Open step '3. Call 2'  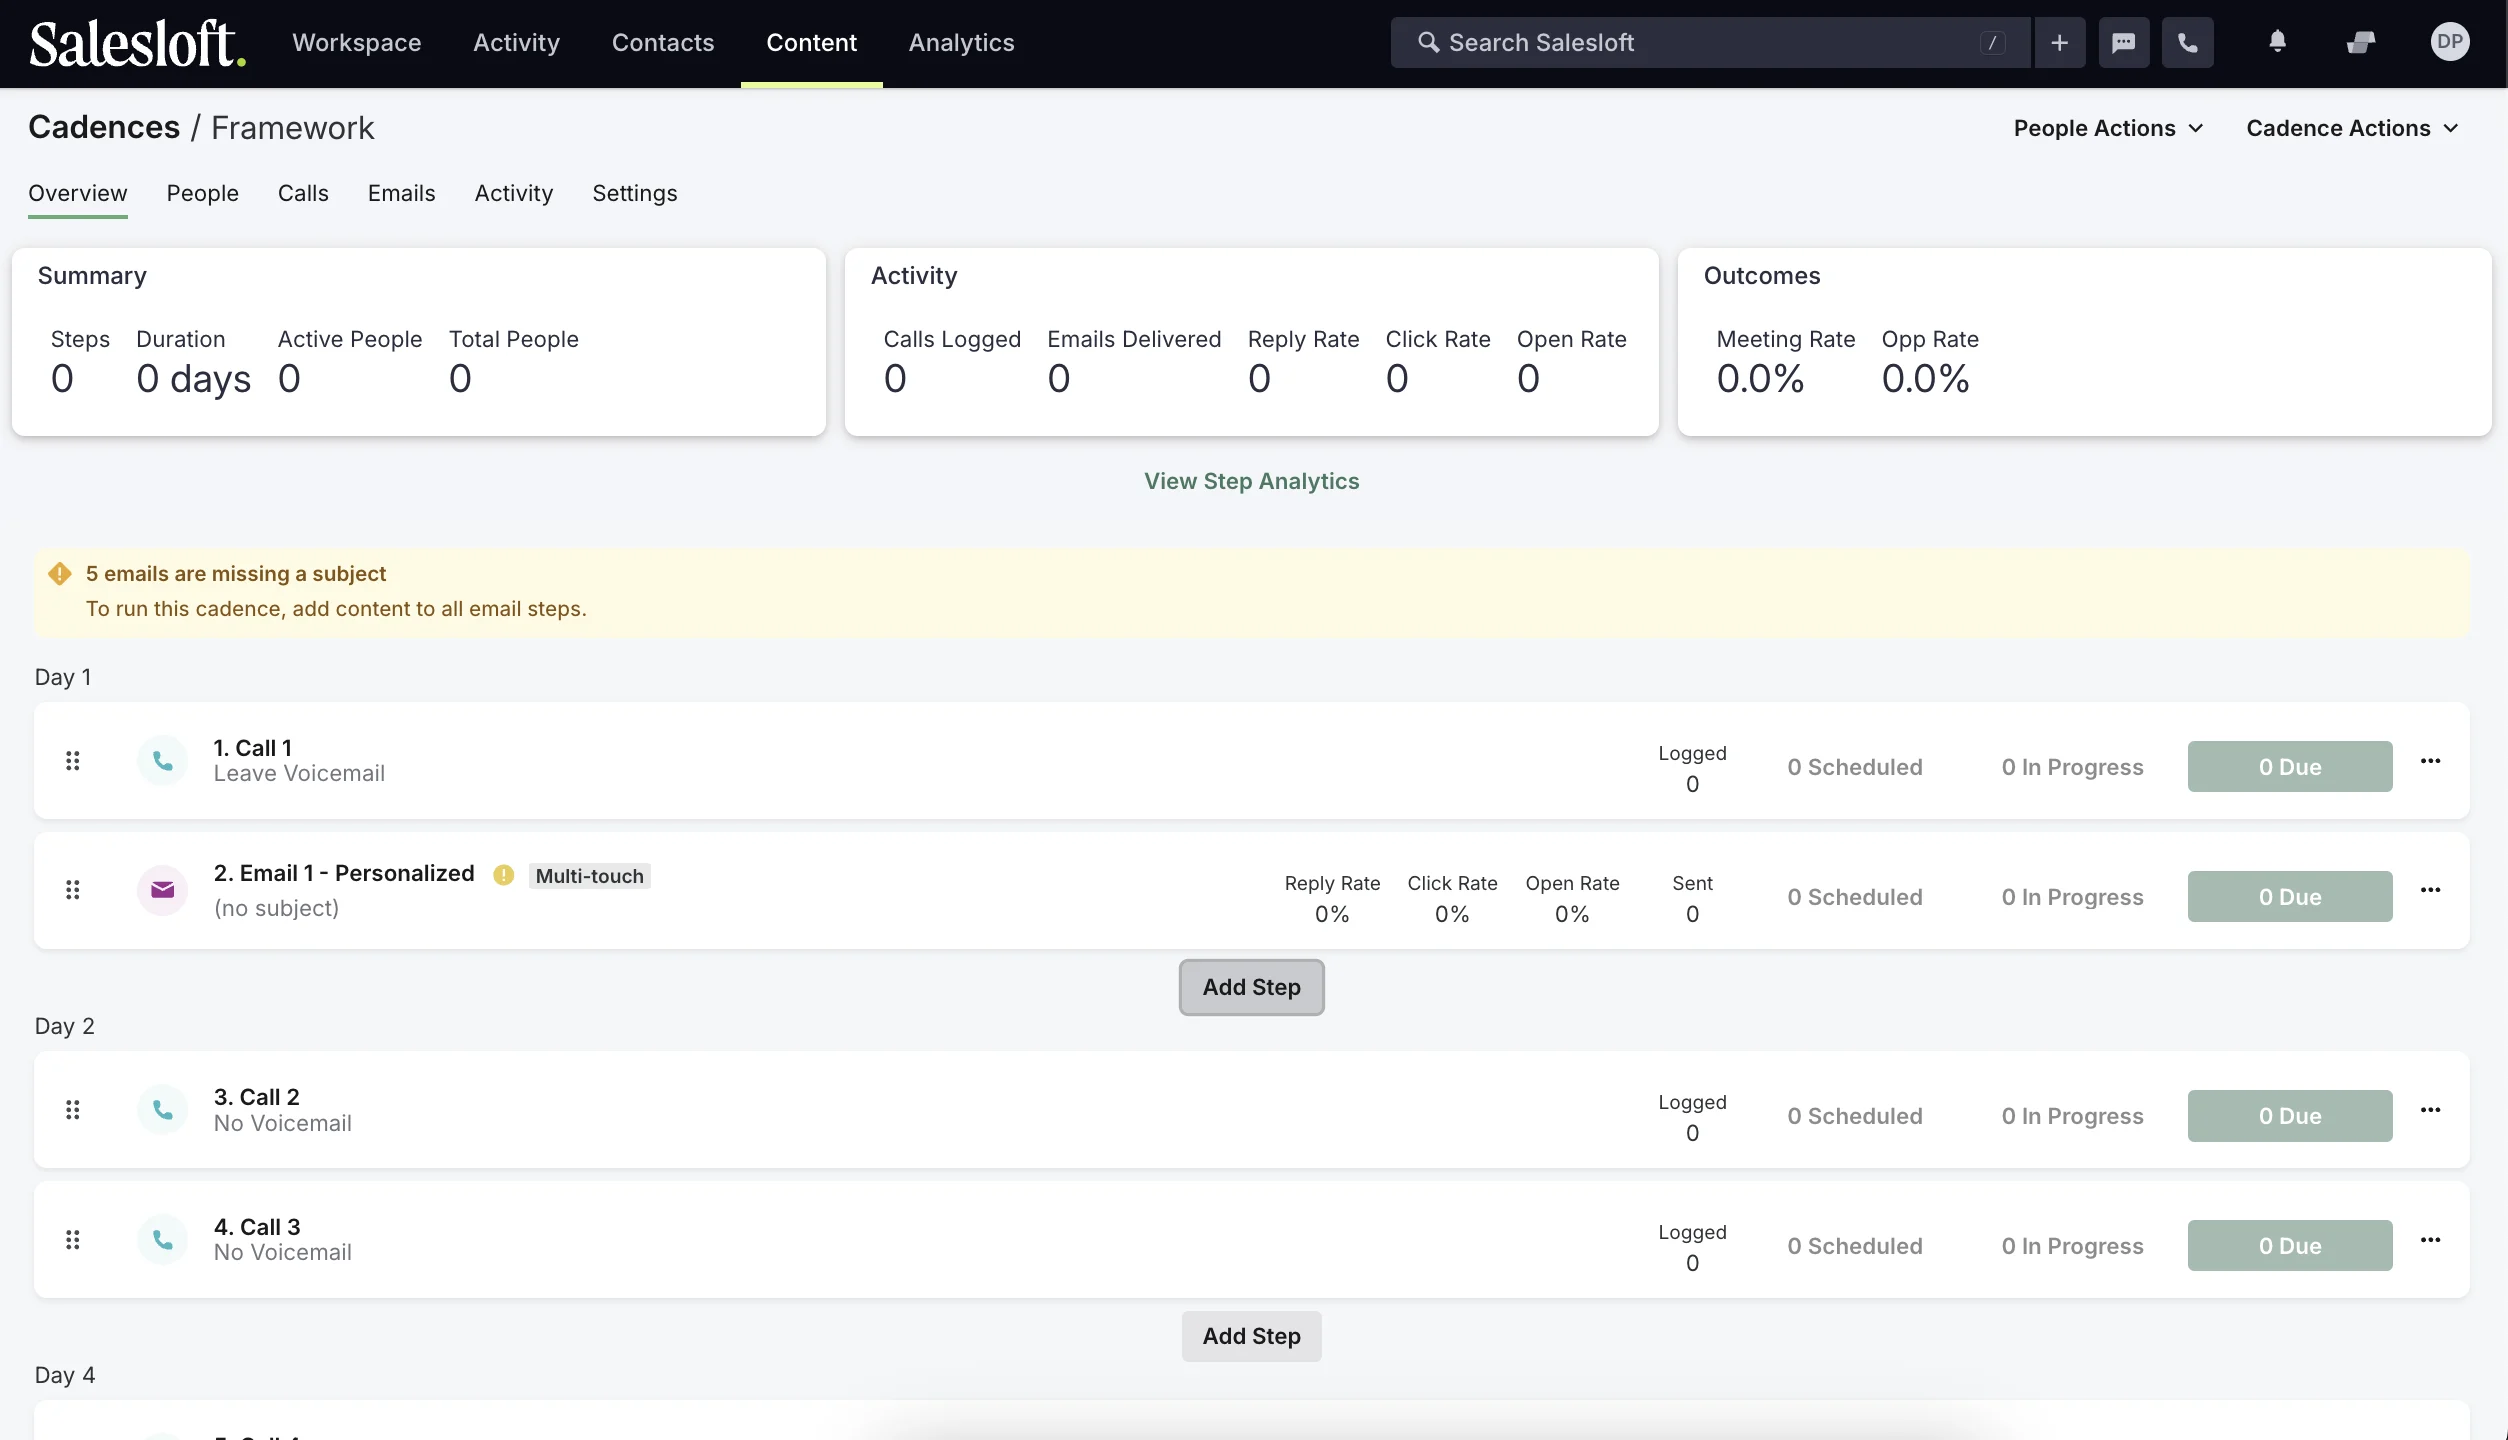(x=256, y=1097)
